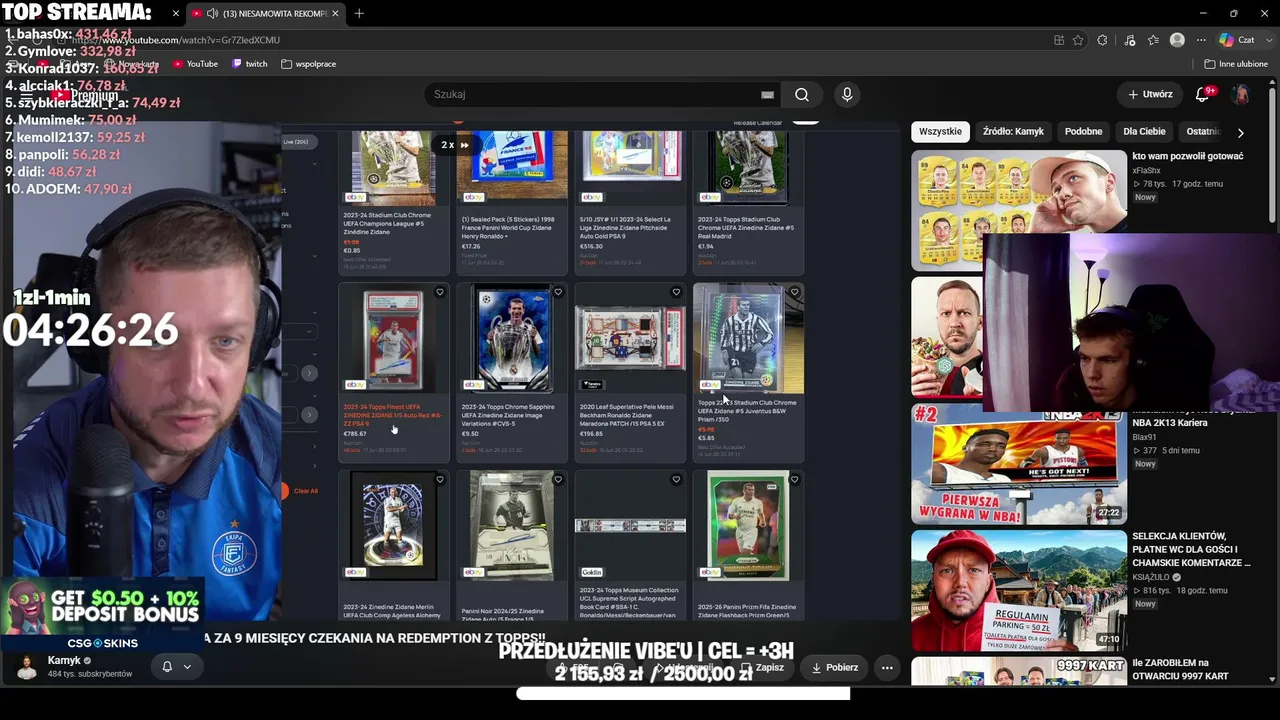Image resolution: width=1280 pixels, height=720 pixels.
Task: Open the 9997 KART video thumbnail
Action: (1018, 670)
